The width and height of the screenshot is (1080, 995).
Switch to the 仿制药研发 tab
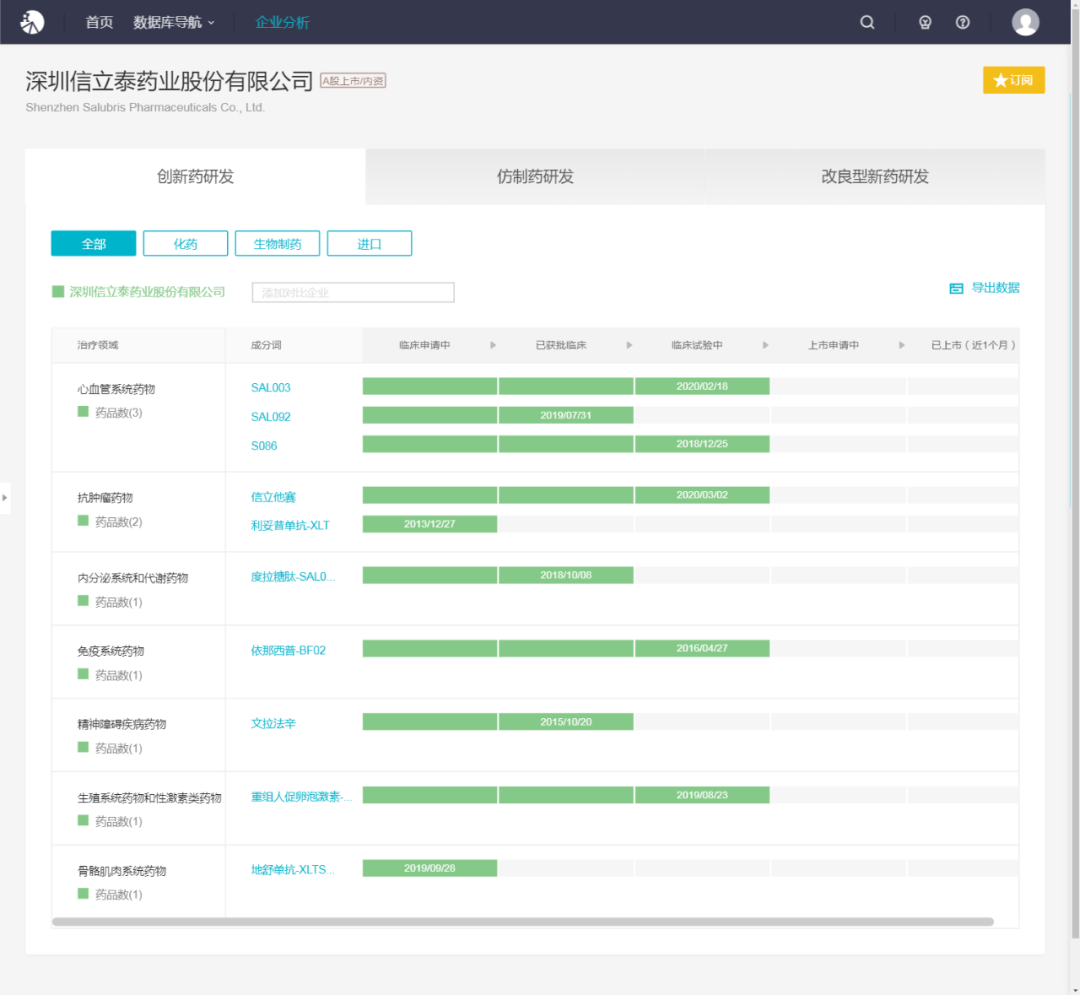[x=535, y=176]
